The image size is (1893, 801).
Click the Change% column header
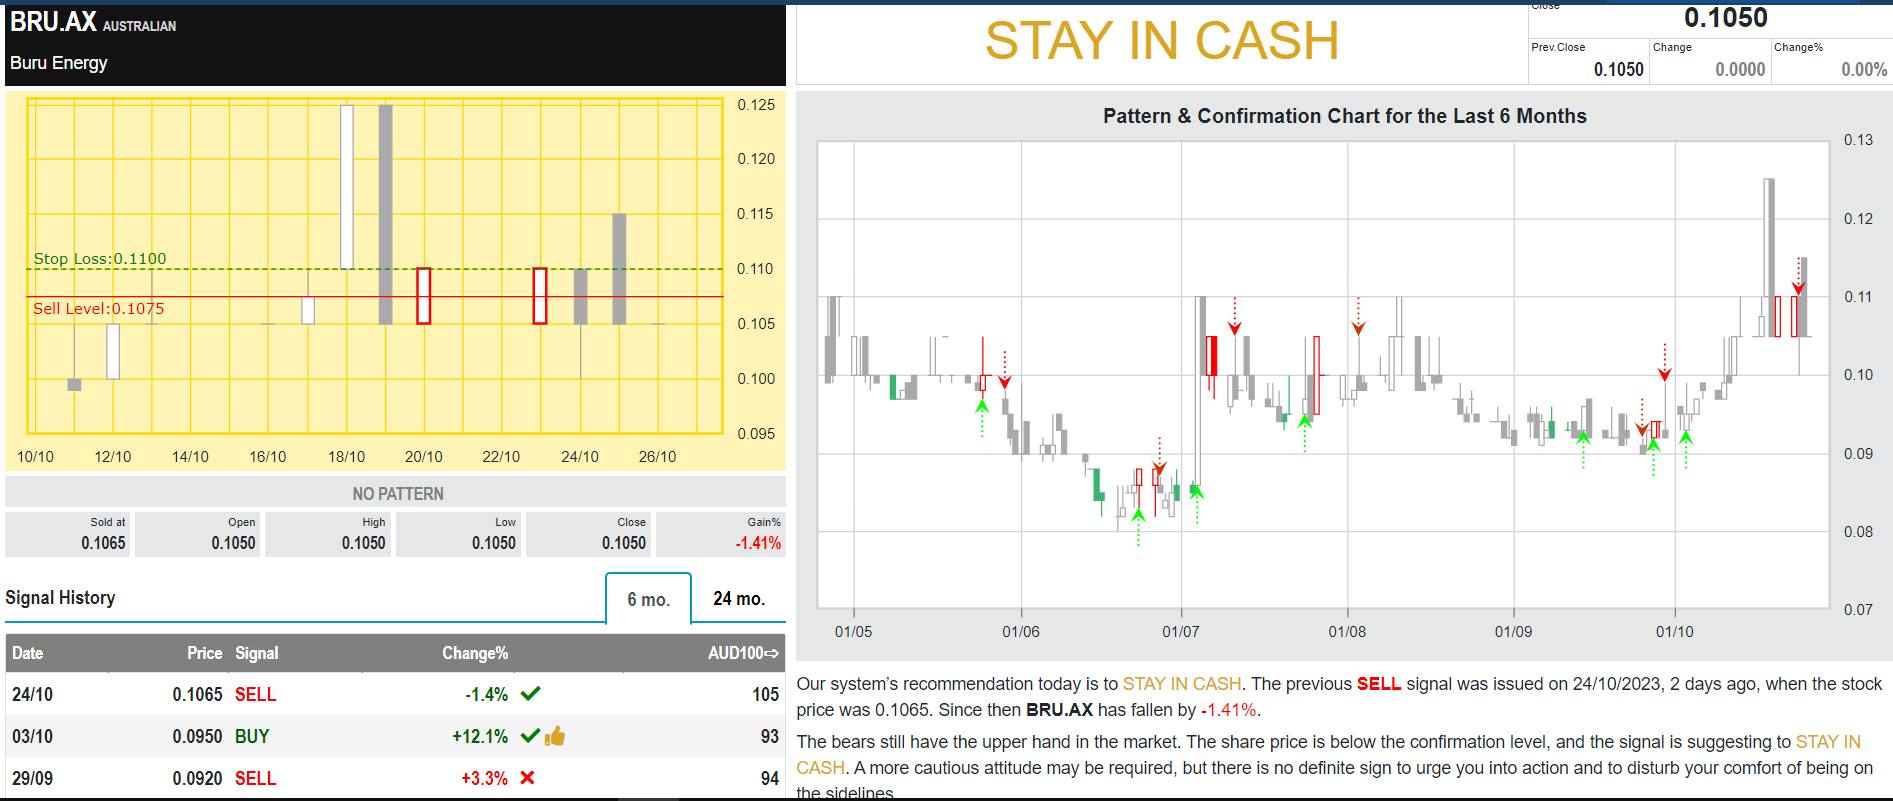pos(475,653)
